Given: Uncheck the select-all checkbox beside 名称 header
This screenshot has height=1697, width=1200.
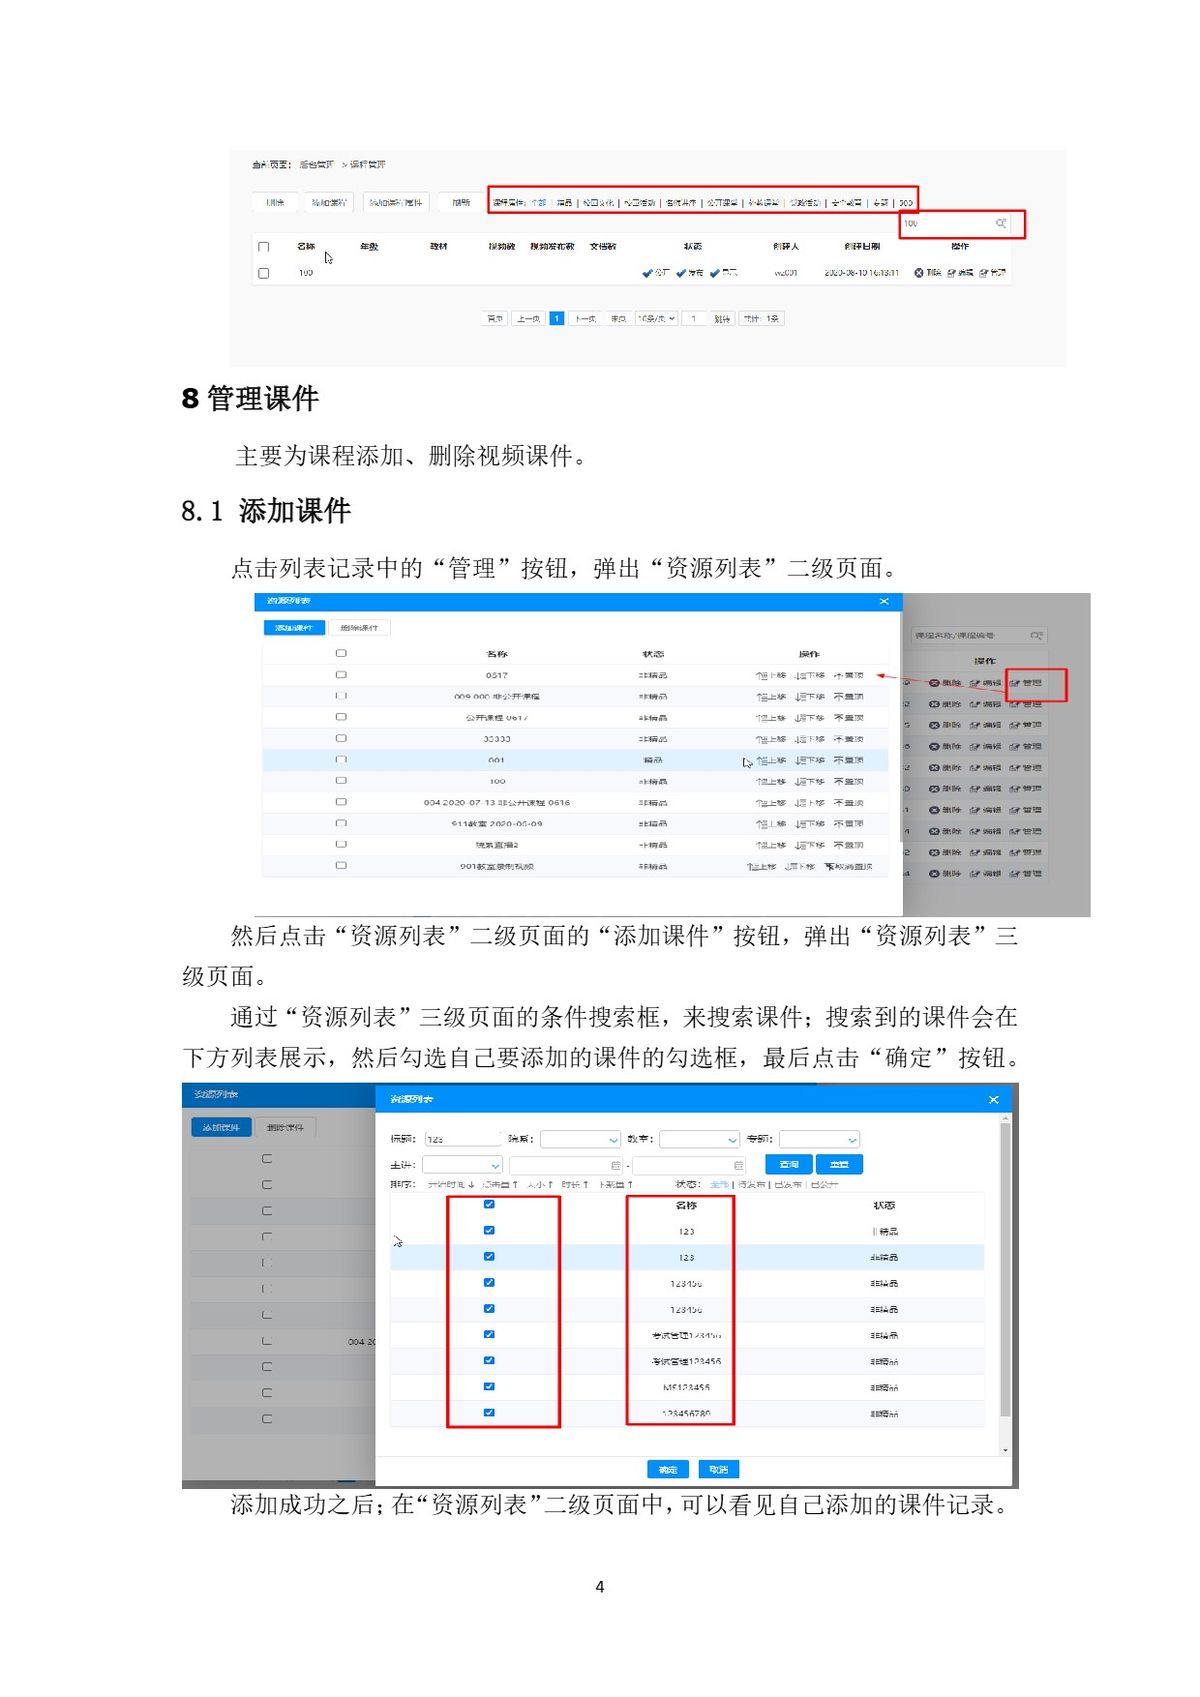Looking at the screenshot, I should point(489,1205).
